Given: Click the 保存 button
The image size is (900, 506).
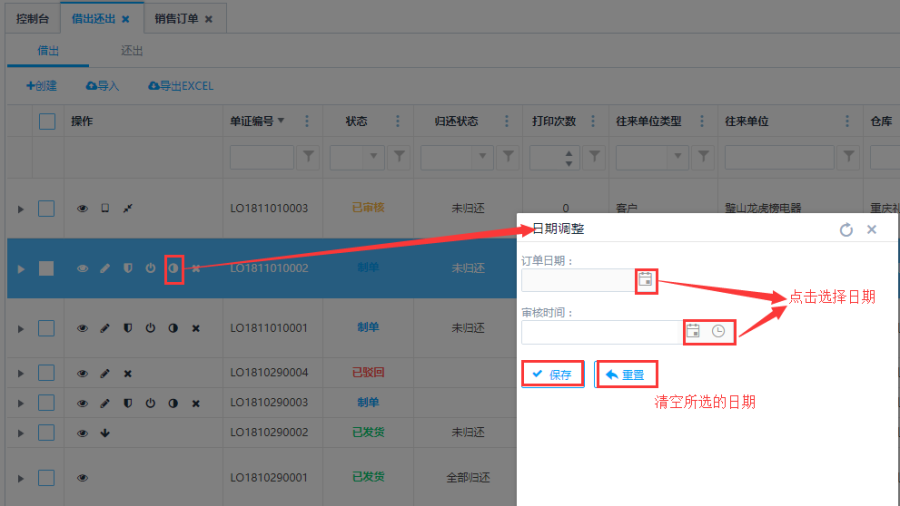Looking at the screenshot, I should coord(552,374).
